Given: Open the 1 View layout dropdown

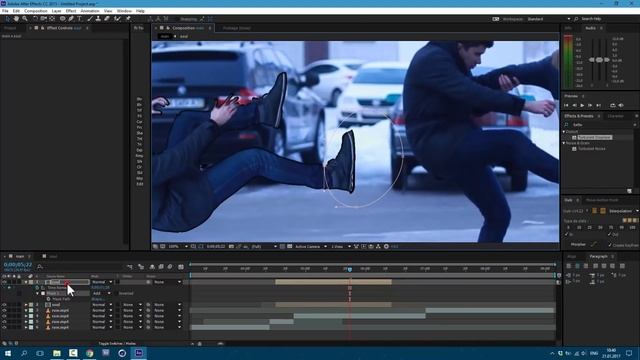Looking at the screenshot, I should click(341, 247).
